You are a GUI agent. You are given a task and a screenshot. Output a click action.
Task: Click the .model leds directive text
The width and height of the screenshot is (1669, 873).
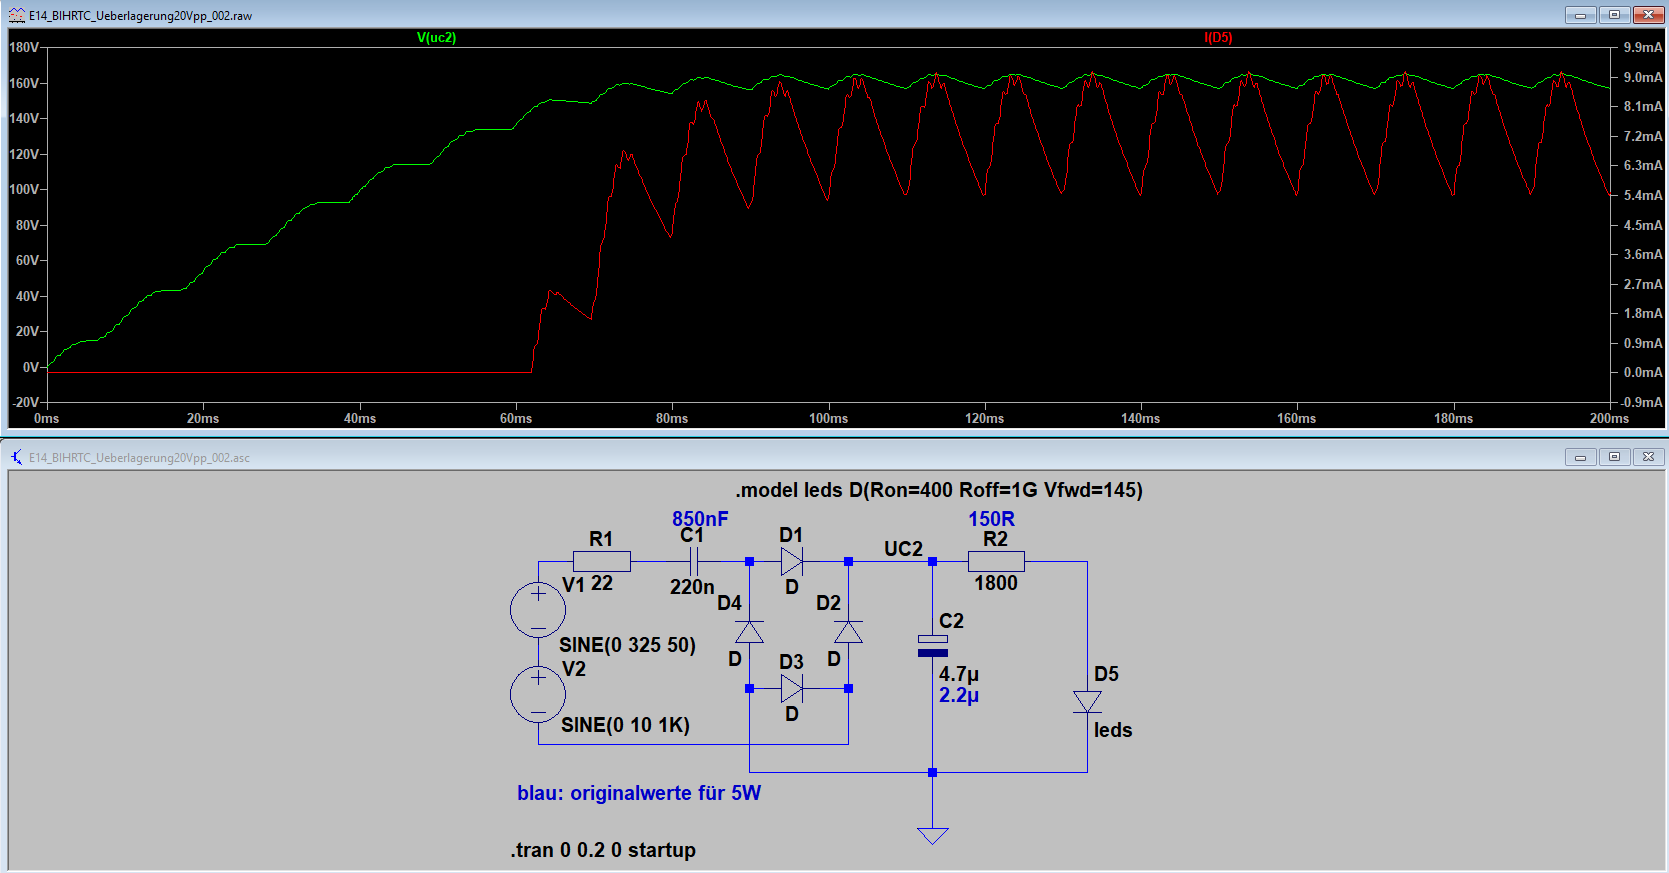click(x=939, y=490)
